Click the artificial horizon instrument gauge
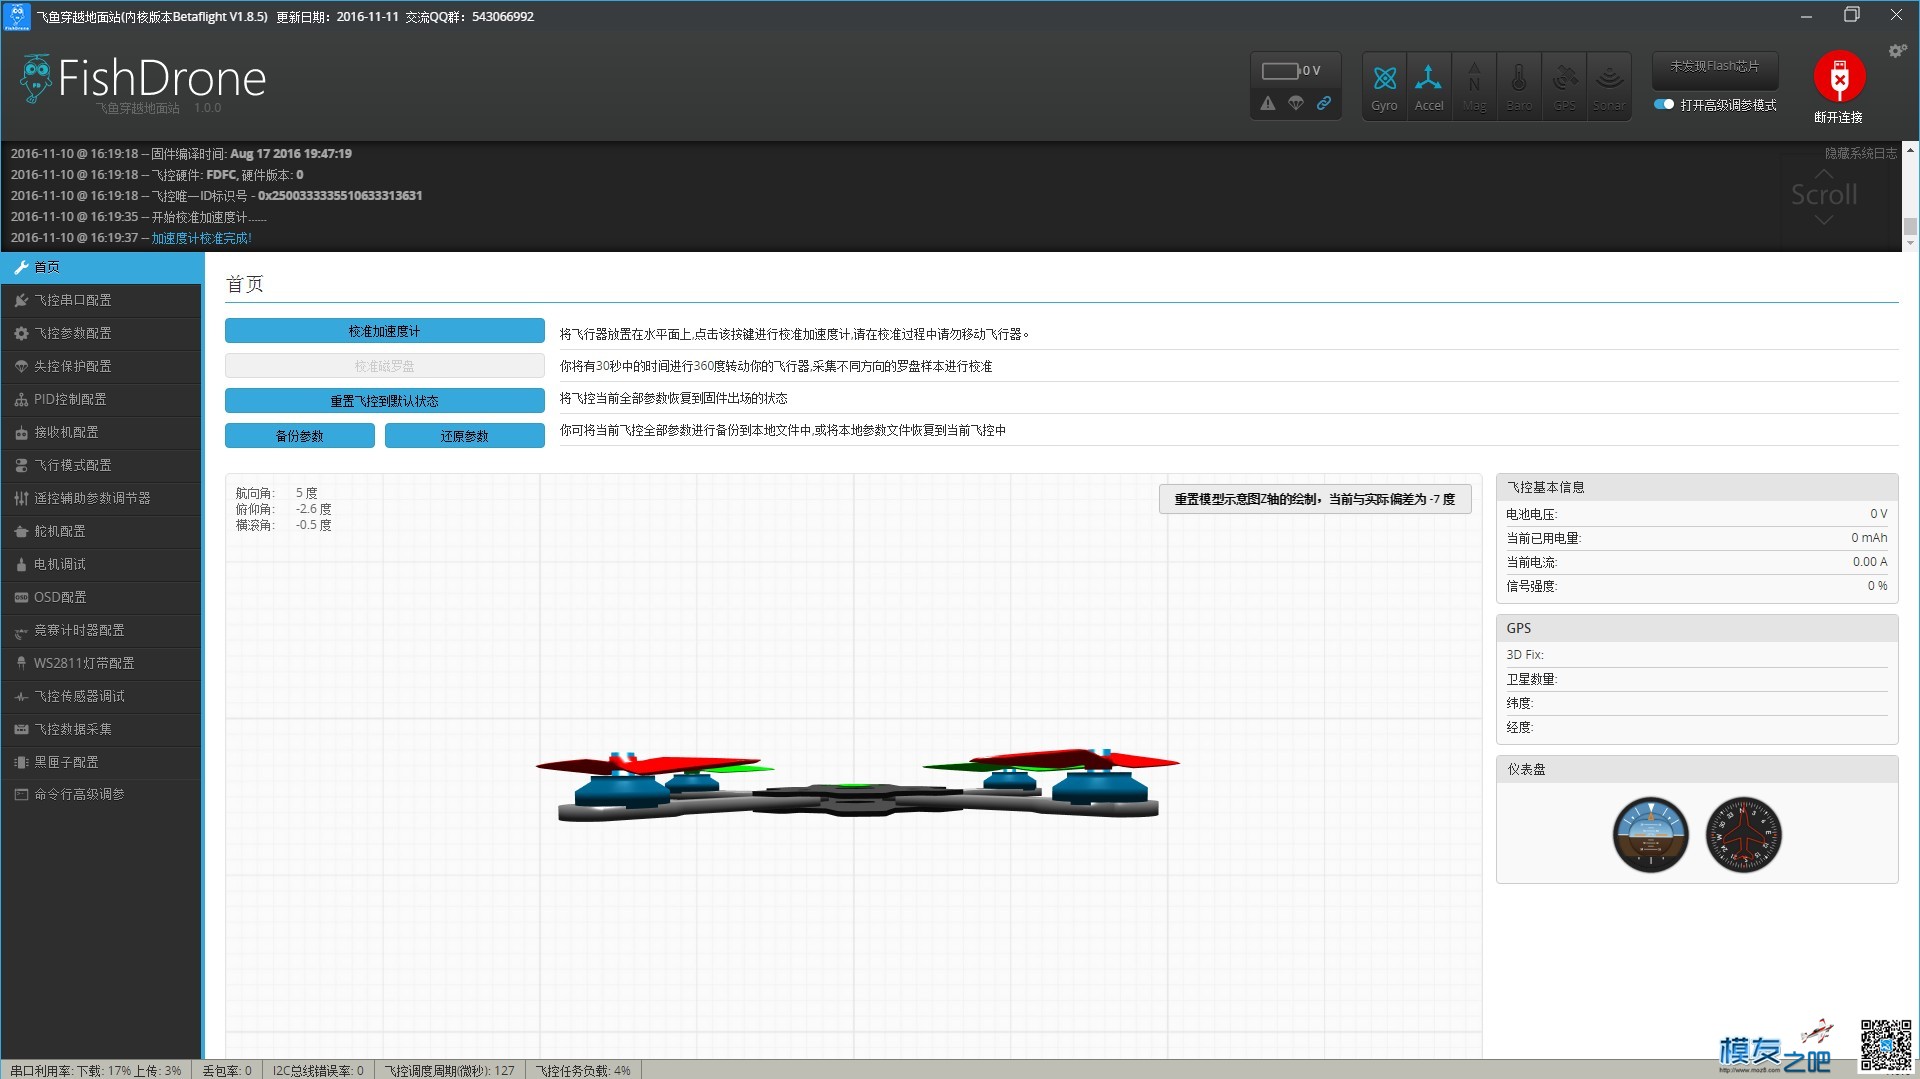The height and width of the screenshot is (1079, 1920). coord(1650,835)
